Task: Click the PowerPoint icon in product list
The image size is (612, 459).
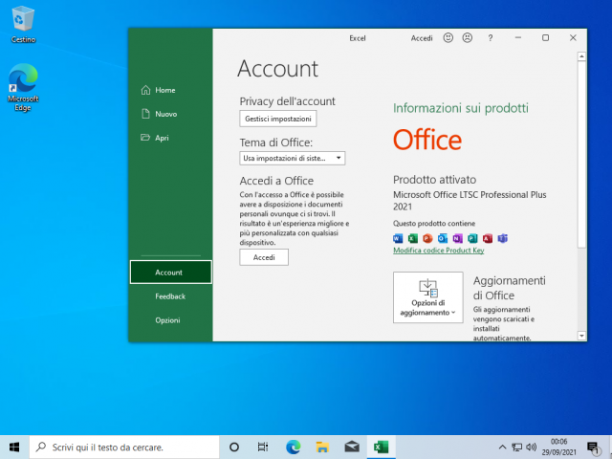Action: tap(428, 238)
